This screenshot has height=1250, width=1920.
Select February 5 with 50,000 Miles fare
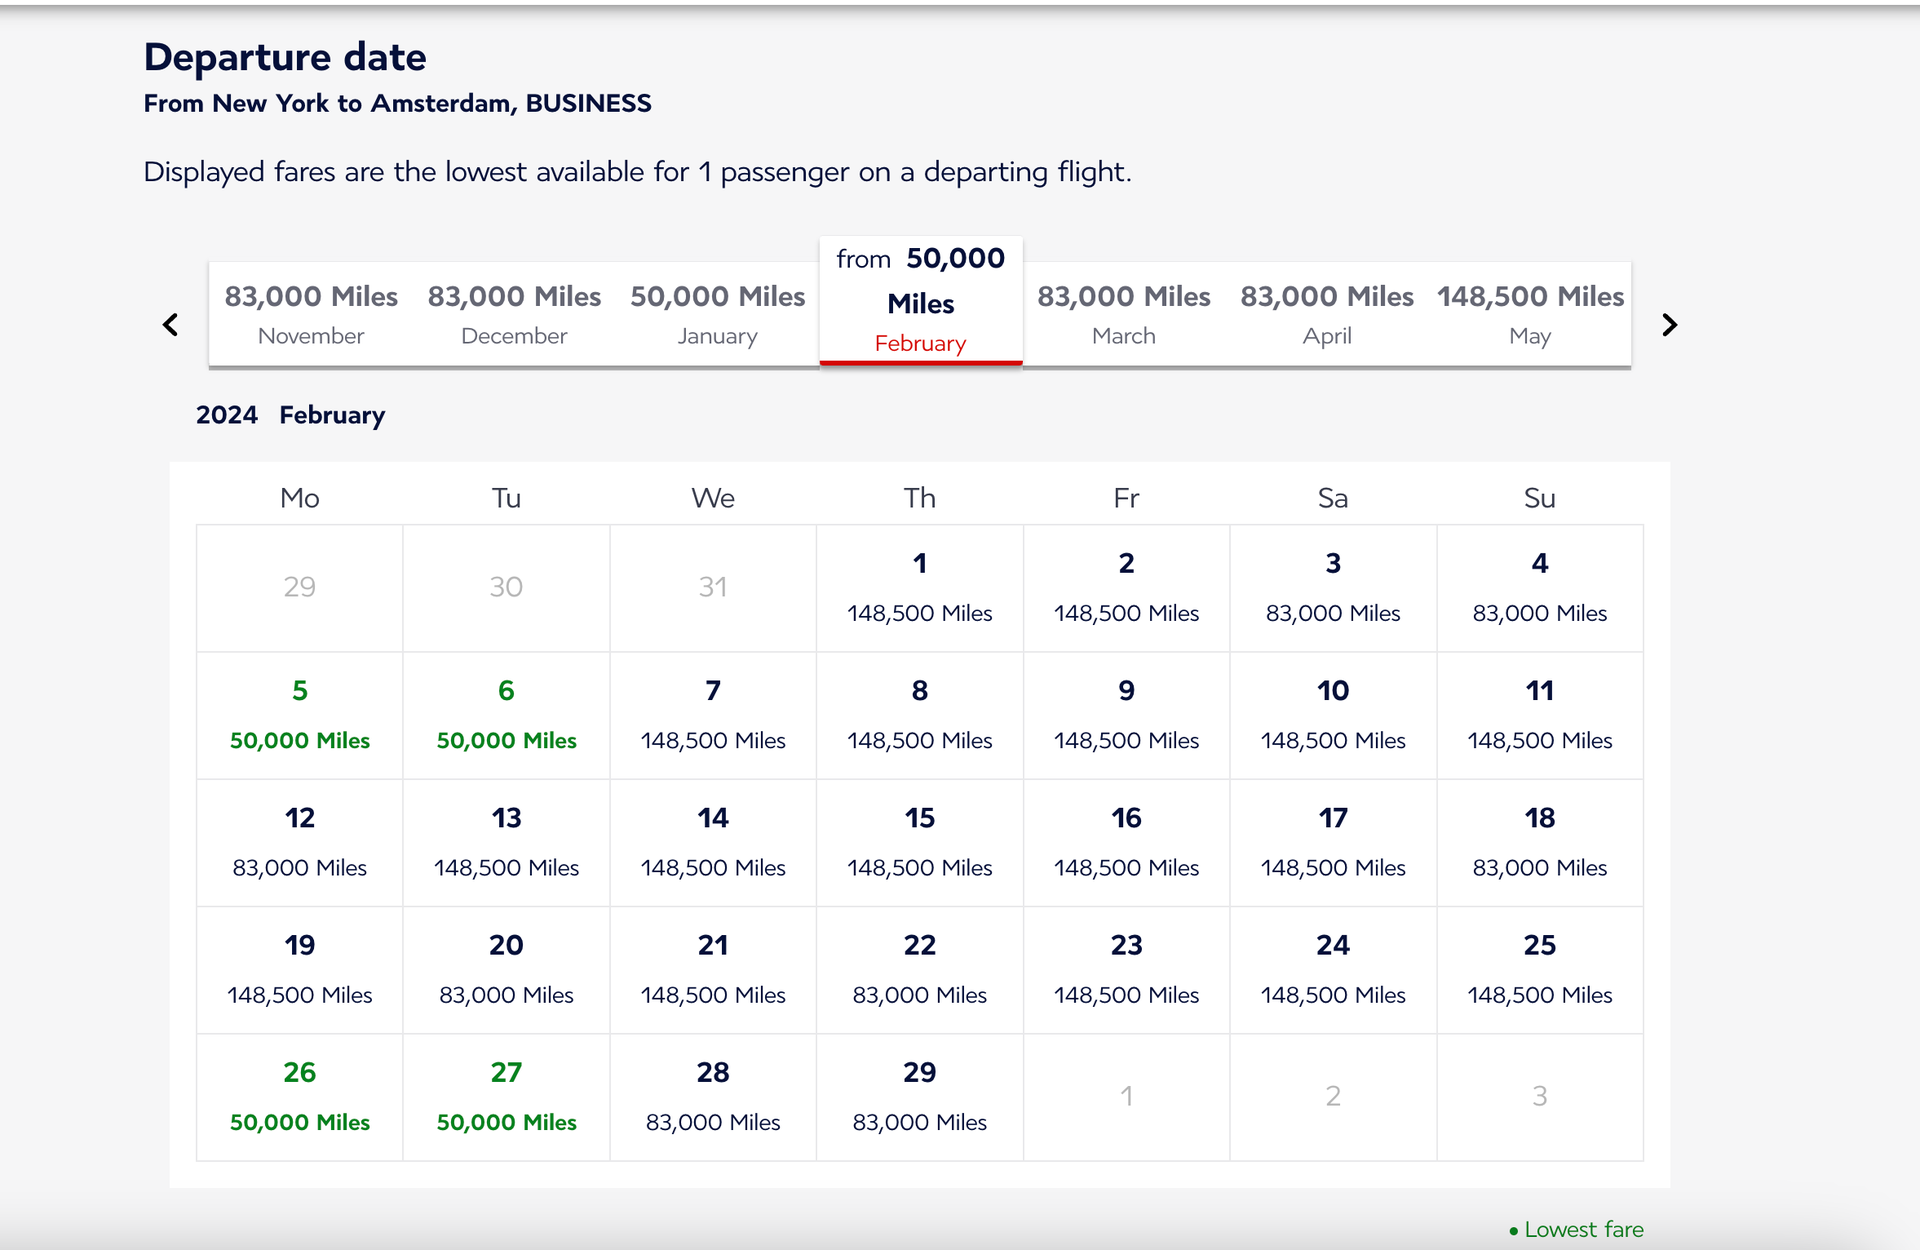299,714
